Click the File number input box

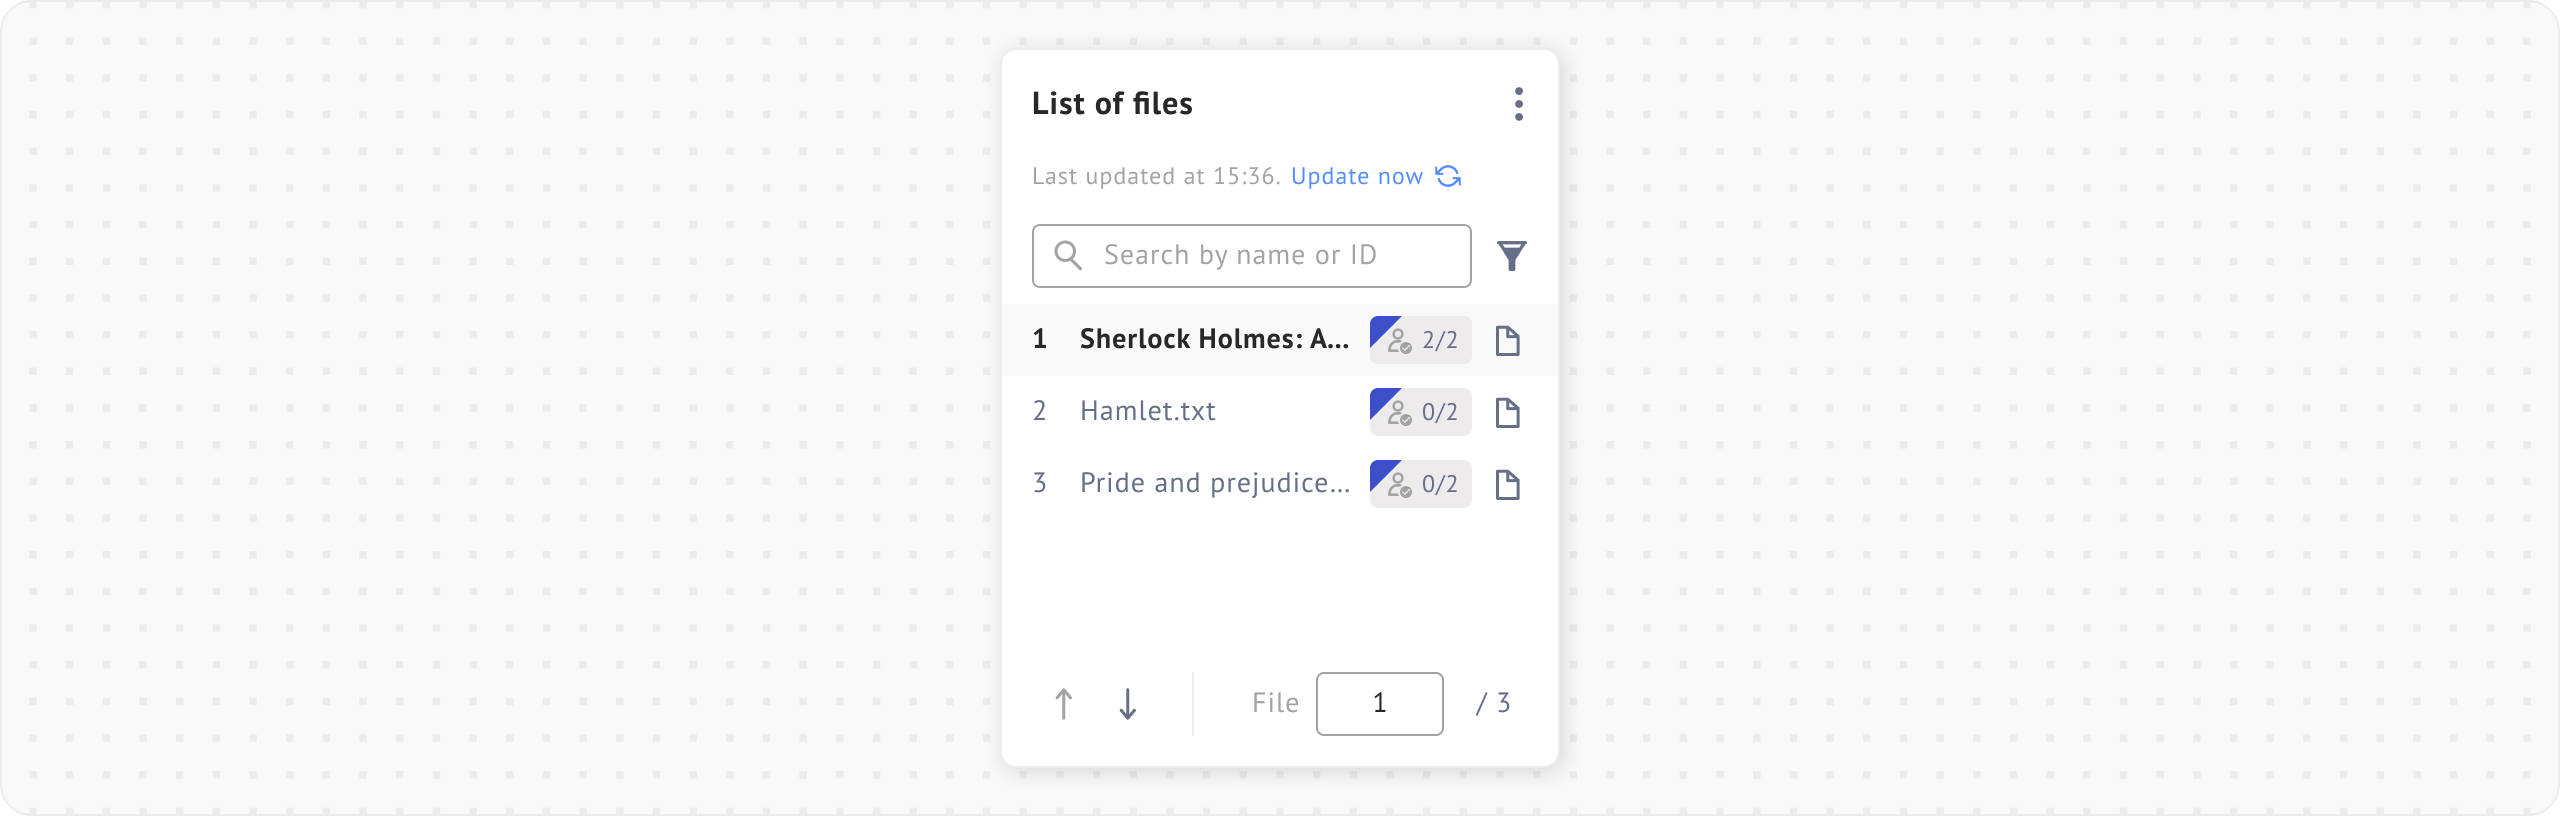pos(1379,704)
